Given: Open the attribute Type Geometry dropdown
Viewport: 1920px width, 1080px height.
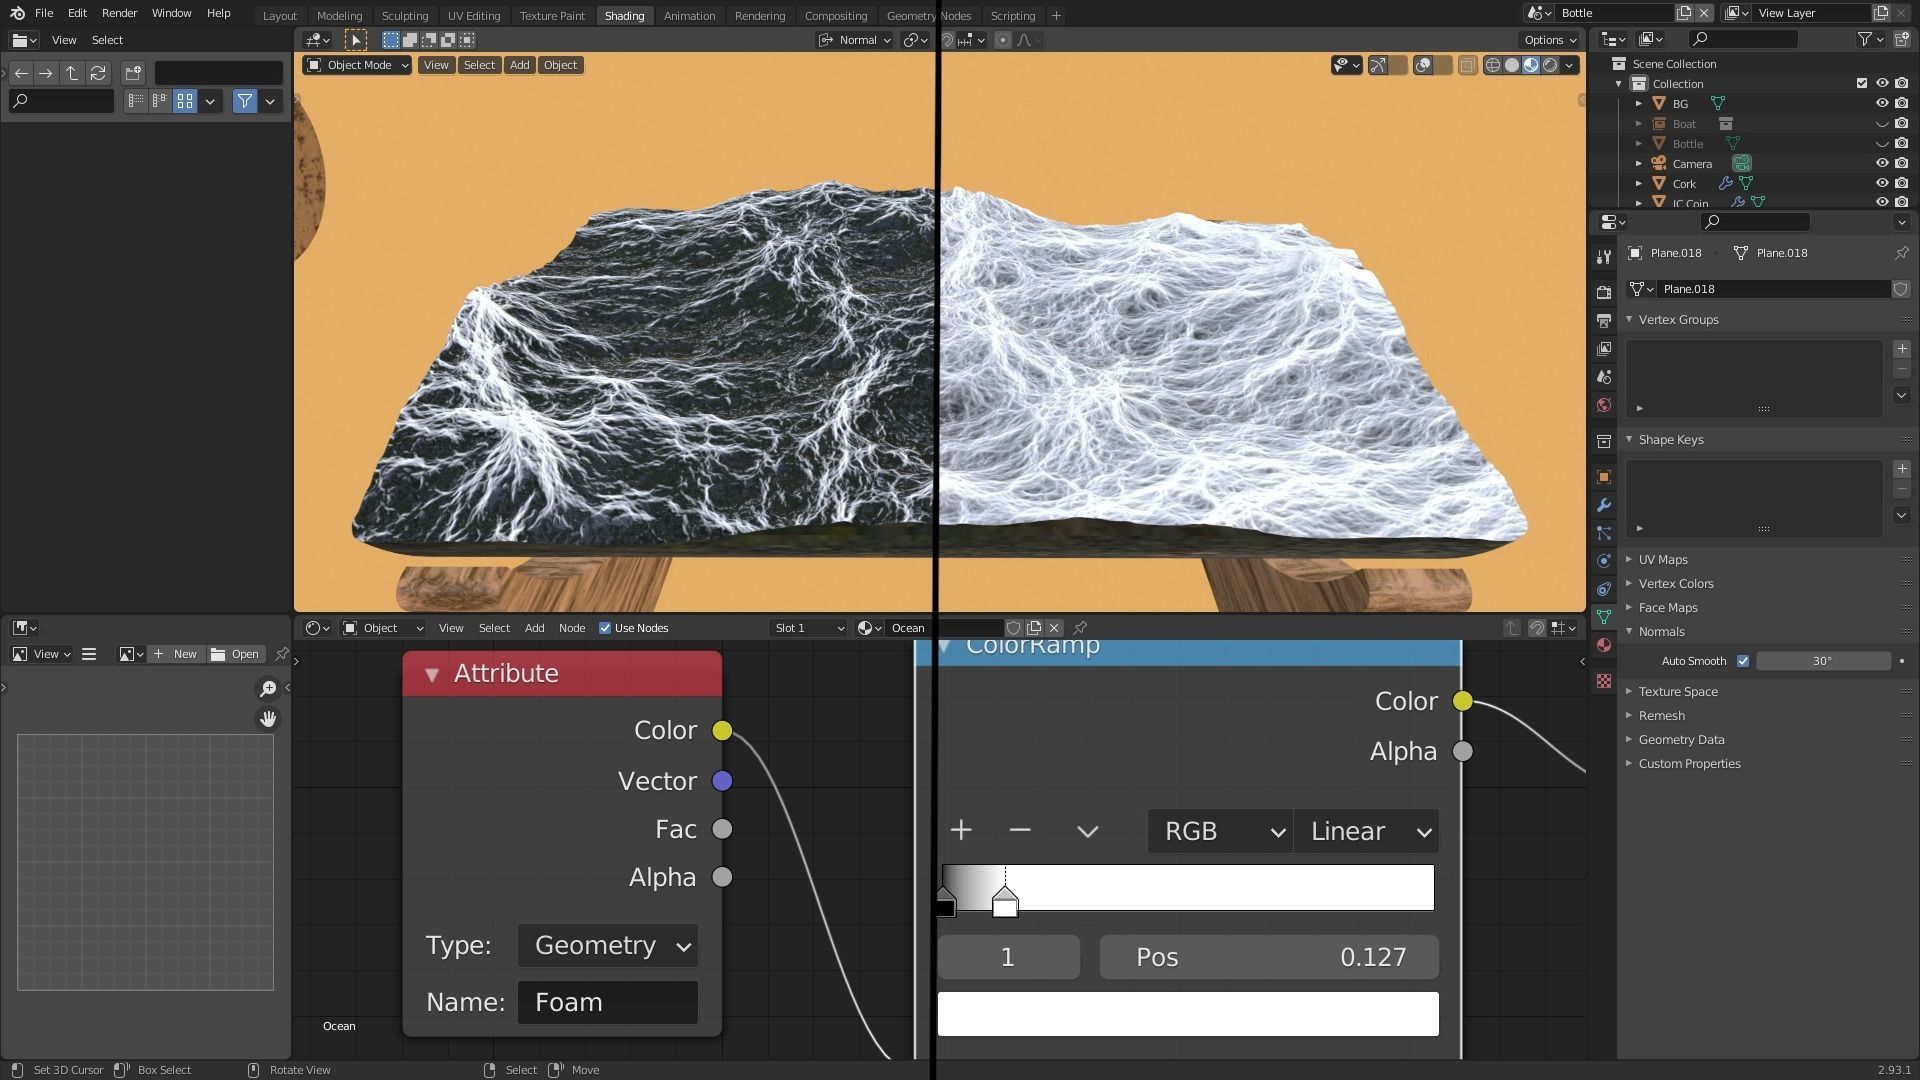Looking at the screenshot, I should tap(608, 946).
